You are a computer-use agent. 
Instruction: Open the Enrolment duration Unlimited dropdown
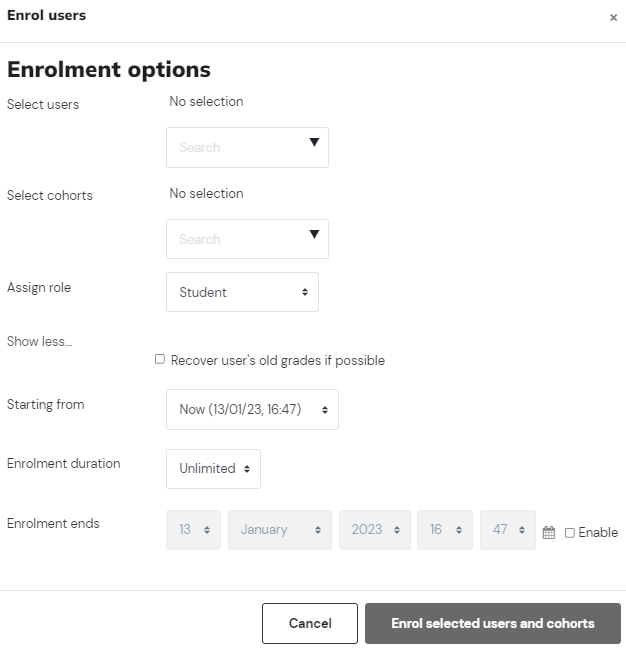pyautogui.click(x=213, y=469)
